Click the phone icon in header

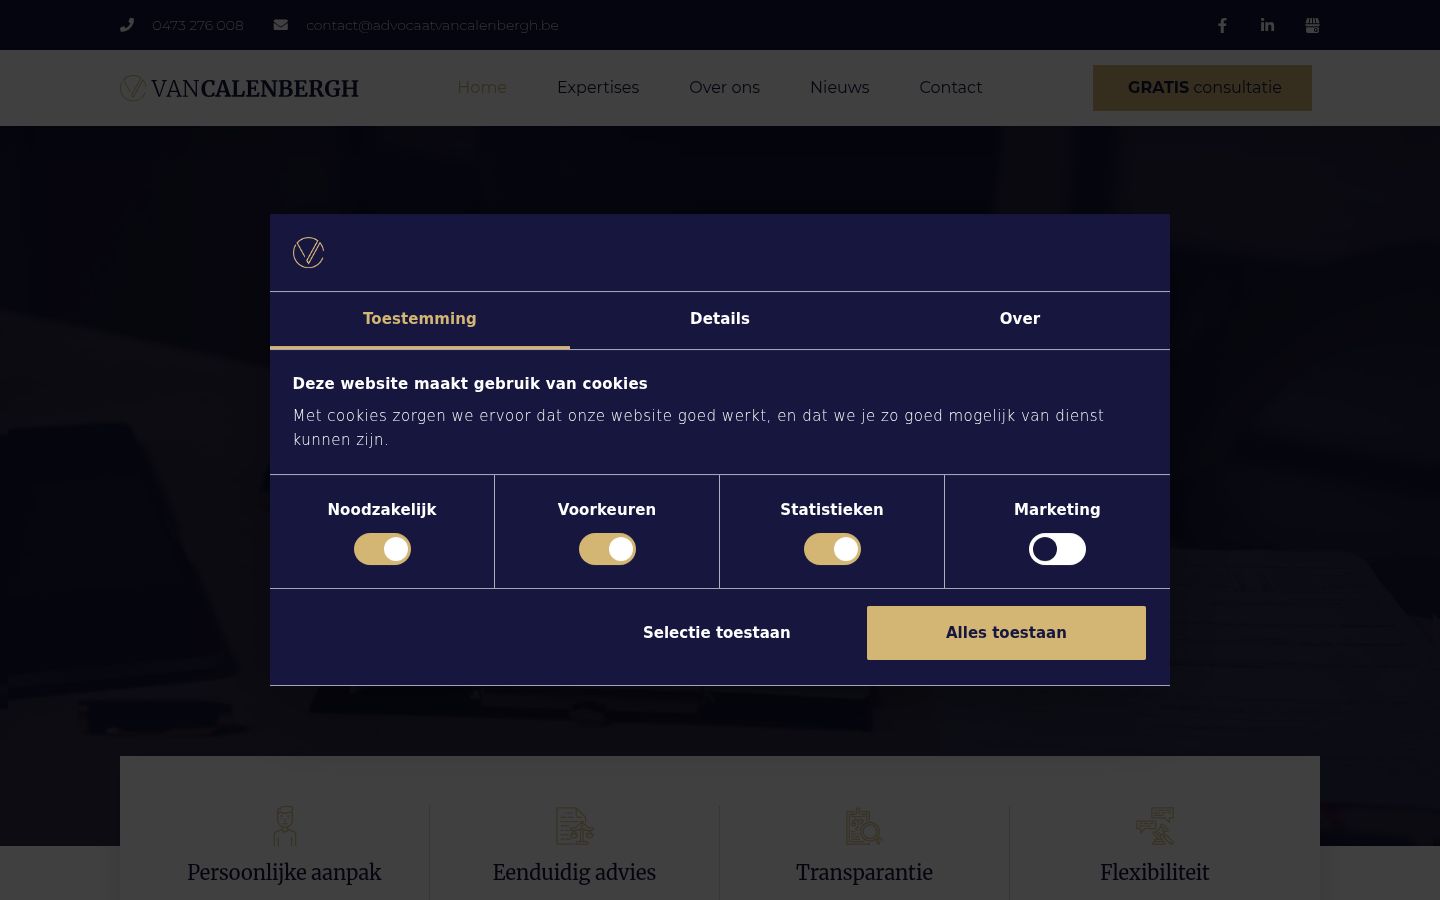coord(127,25)
